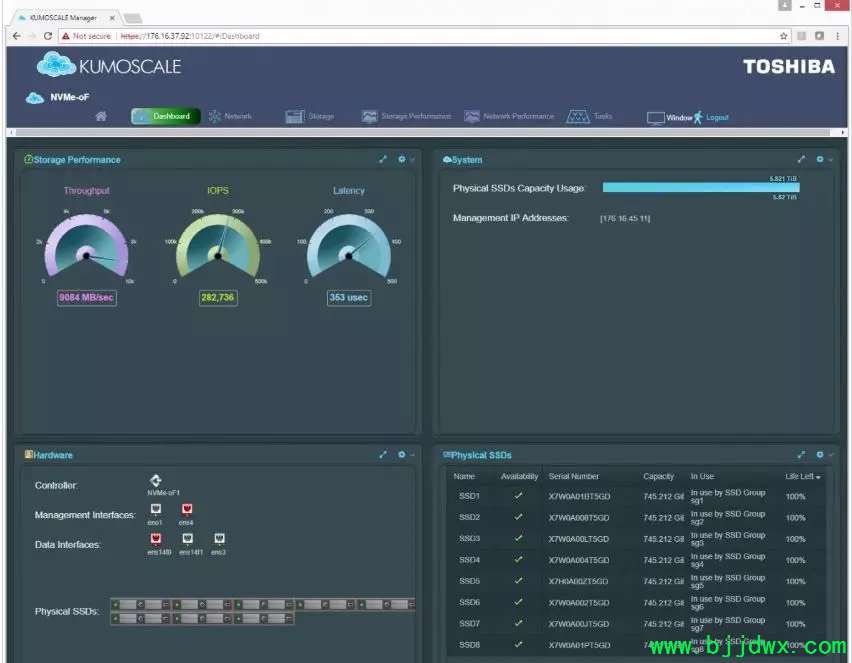
Task: Click the Logout link
Action: [x=717, y=117]
